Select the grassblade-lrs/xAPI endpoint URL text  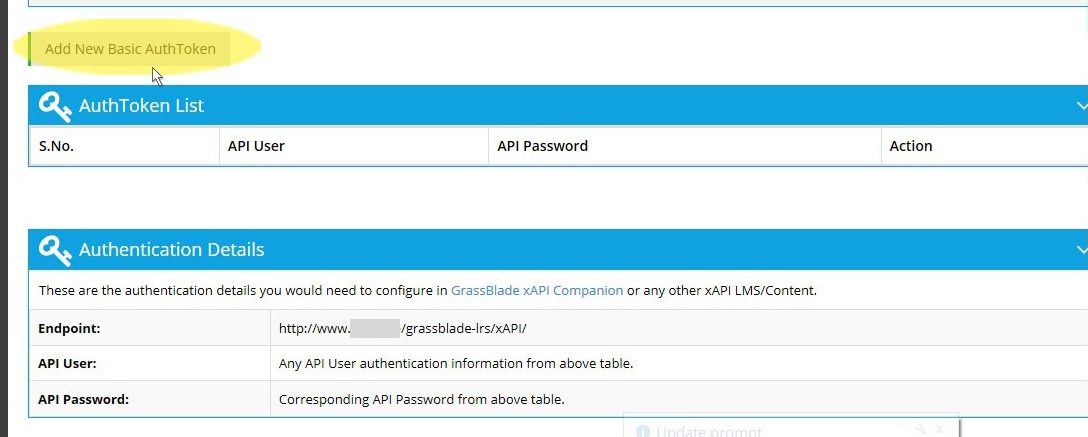402,328
